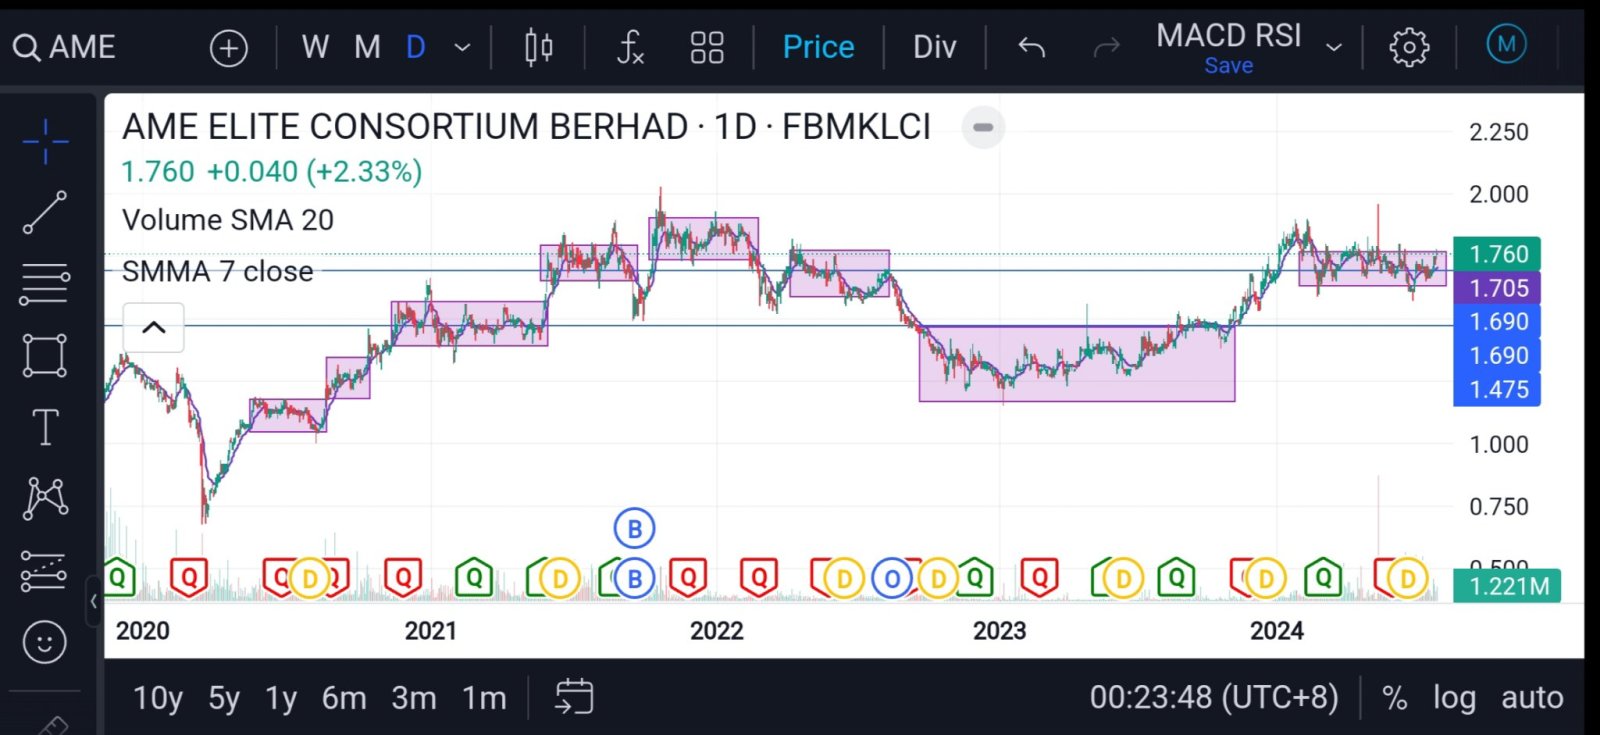Undo the last chart action
This screenshot has width=1600, height=735.
pyautogui.click(x=1031, y=47)
